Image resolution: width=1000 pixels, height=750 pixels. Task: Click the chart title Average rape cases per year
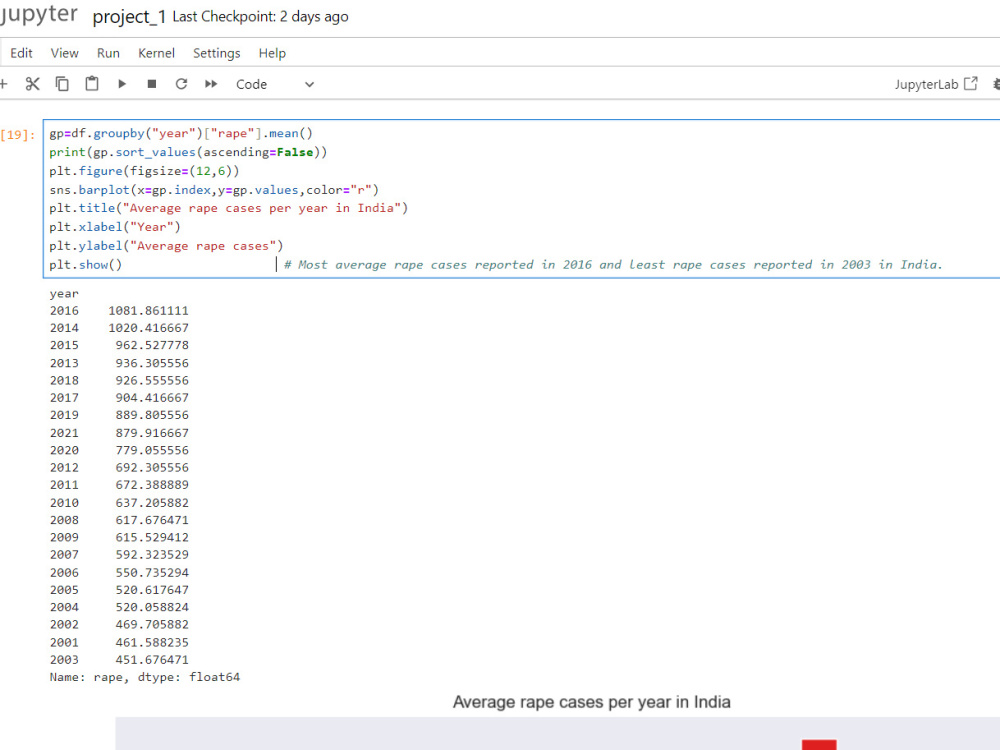(591, 702)
